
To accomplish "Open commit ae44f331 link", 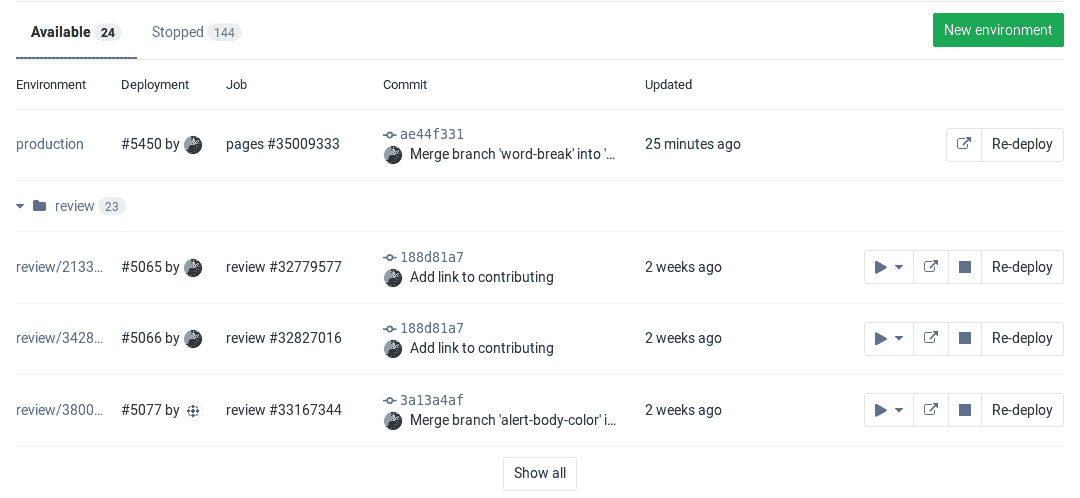I will click(x=431, y=134).
